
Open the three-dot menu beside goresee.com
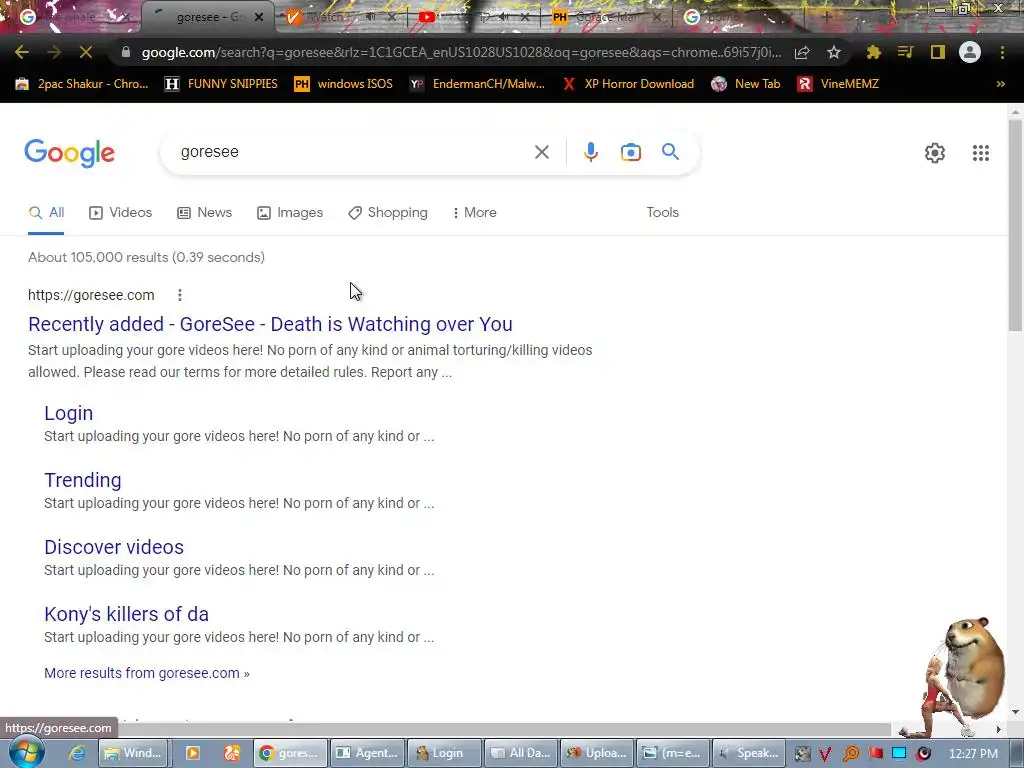point(180,295)
